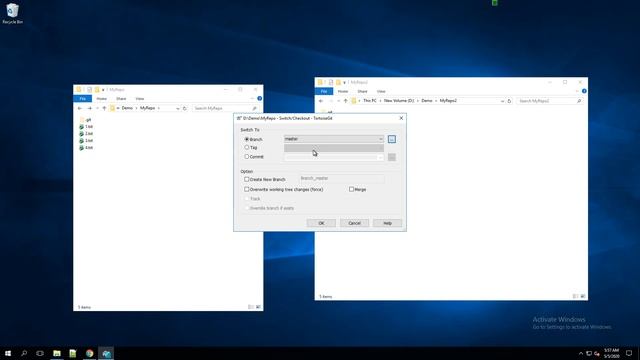This screenshot has width=640, height=360.
Task: Click Help icon in MyRepo2 window ribbon
Action: (584, 91)
